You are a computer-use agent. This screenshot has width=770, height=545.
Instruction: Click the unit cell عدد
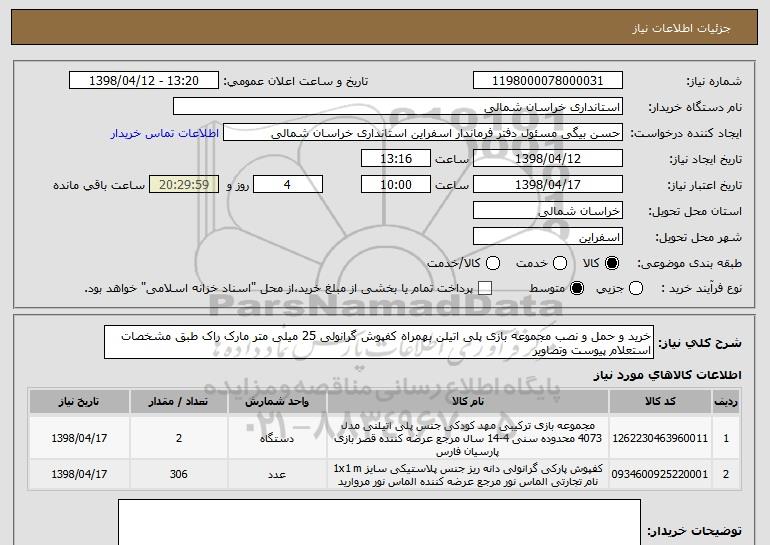tap(277, 474)
